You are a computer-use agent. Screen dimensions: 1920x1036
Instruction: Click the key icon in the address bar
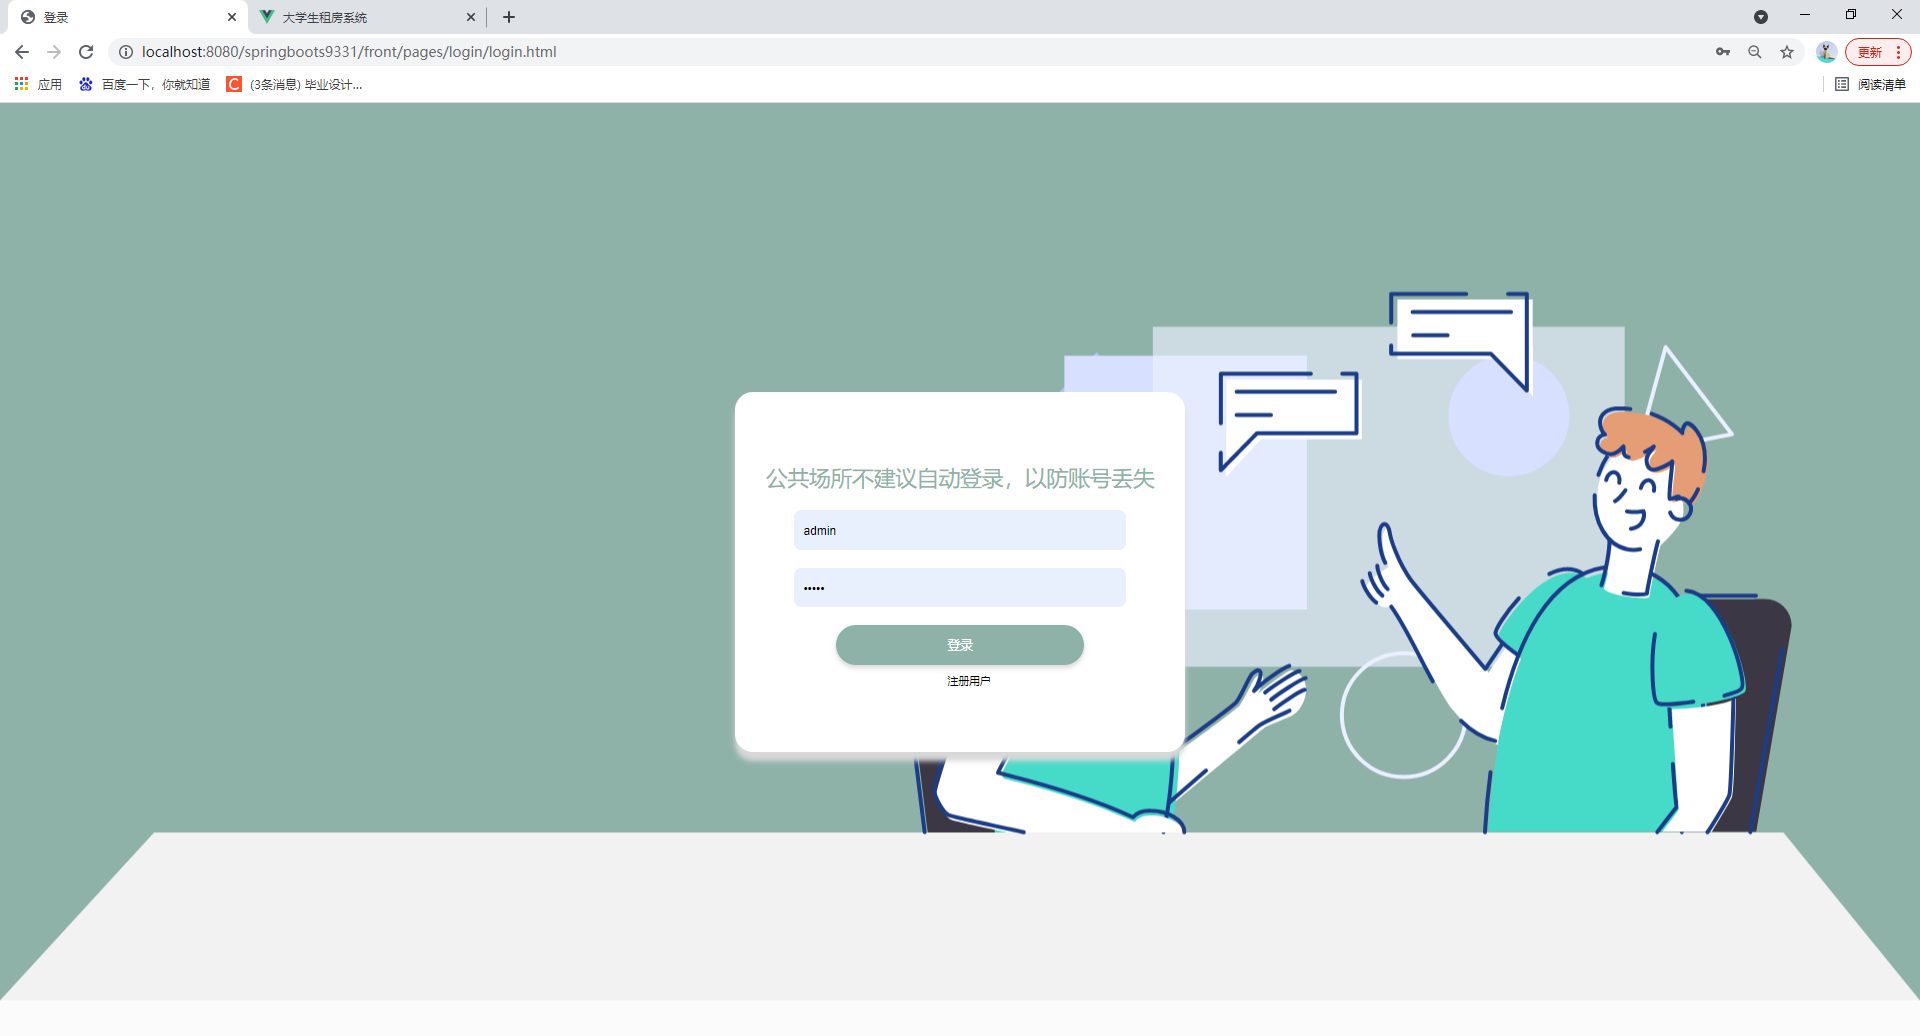[x=1723, y=52]
